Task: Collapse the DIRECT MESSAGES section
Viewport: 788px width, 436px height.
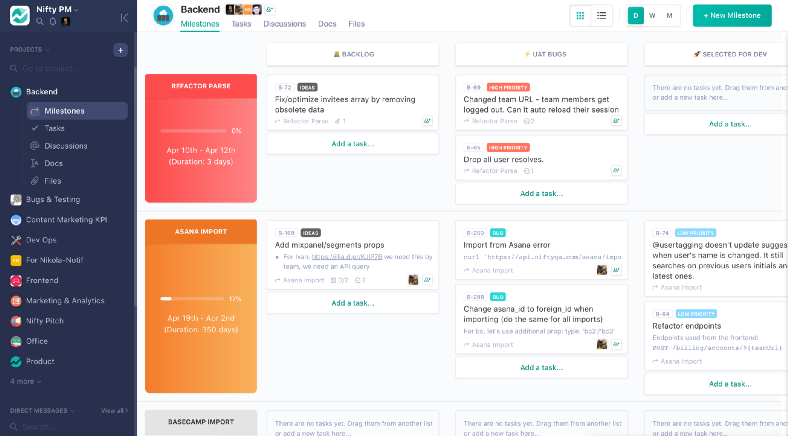Action: coord(72,410)
